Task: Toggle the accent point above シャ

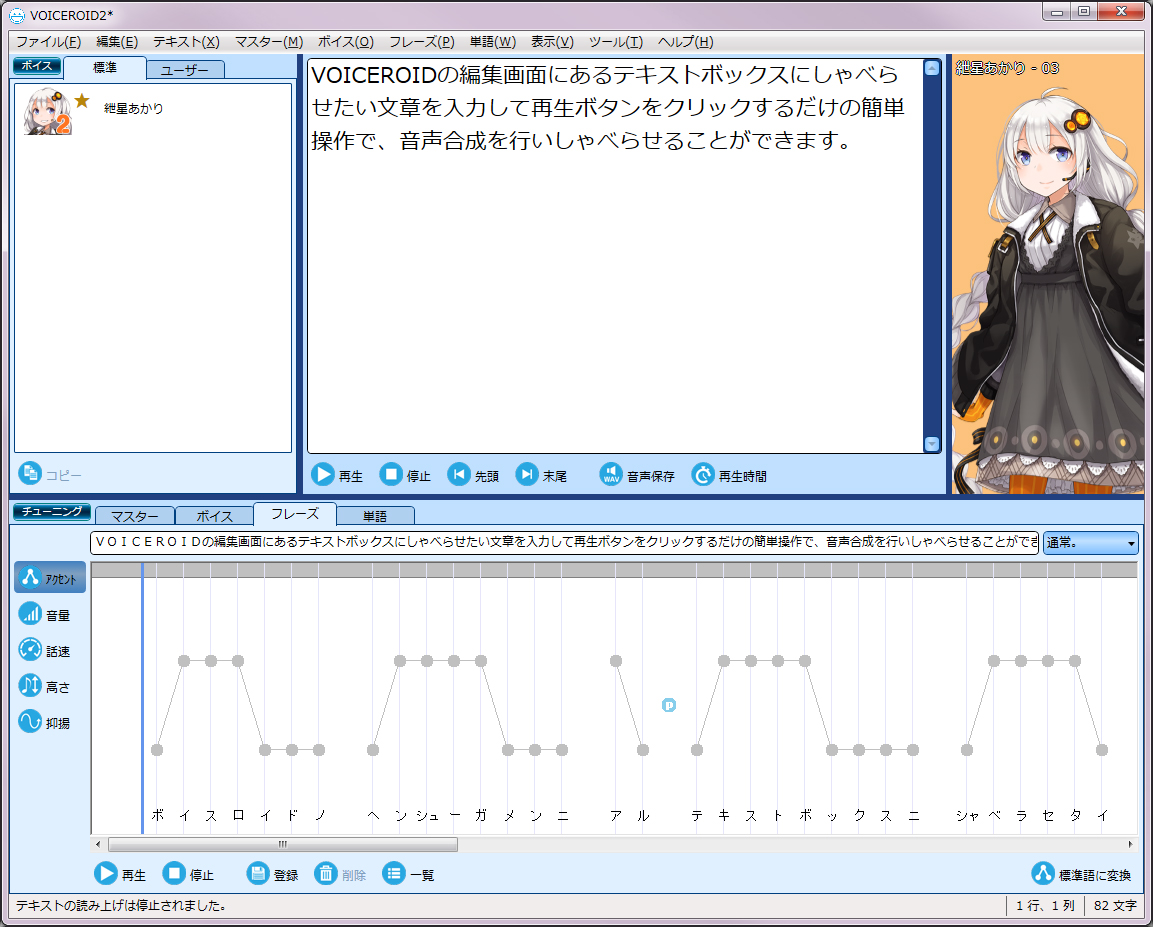Action: pyautogui.click(x=967, y=750)
